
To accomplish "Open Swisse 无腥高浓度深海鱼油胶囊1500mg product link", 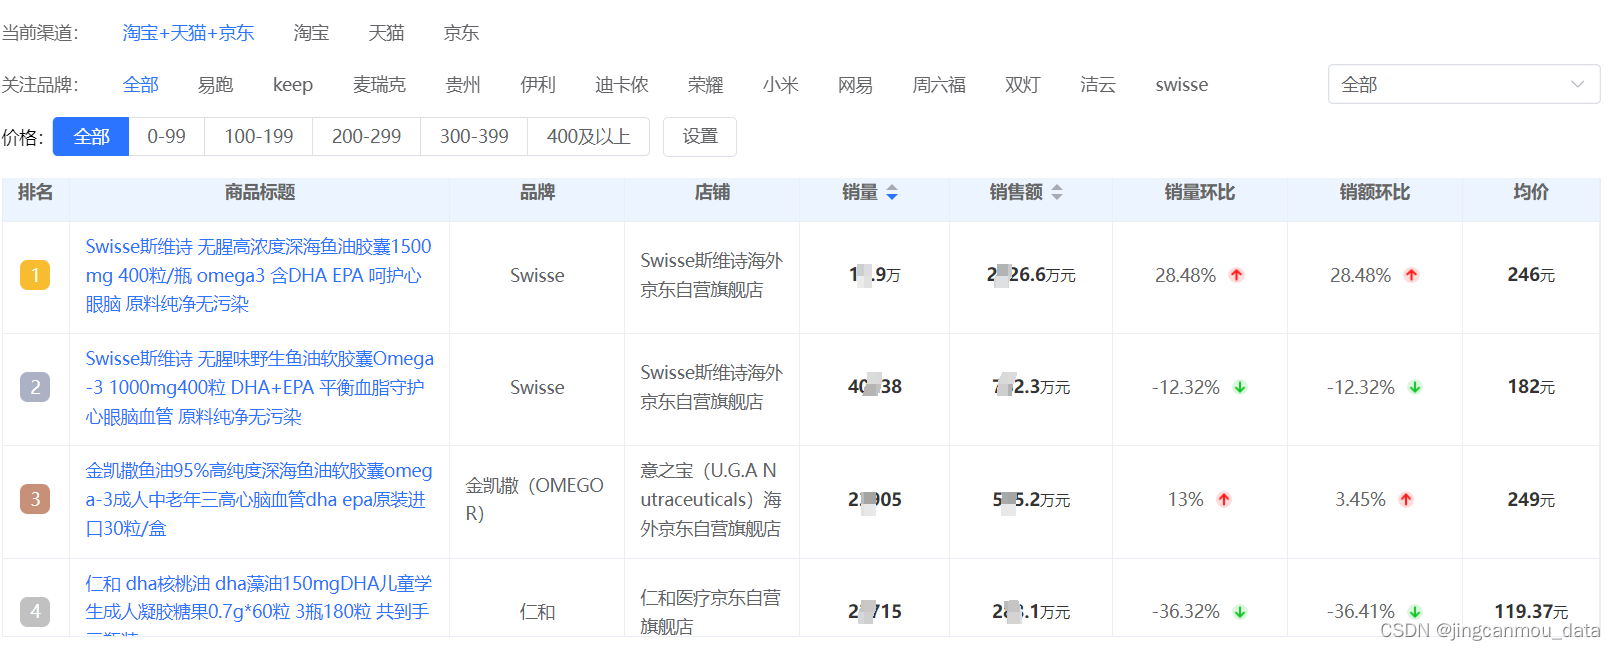I will [x=259, y=275].
